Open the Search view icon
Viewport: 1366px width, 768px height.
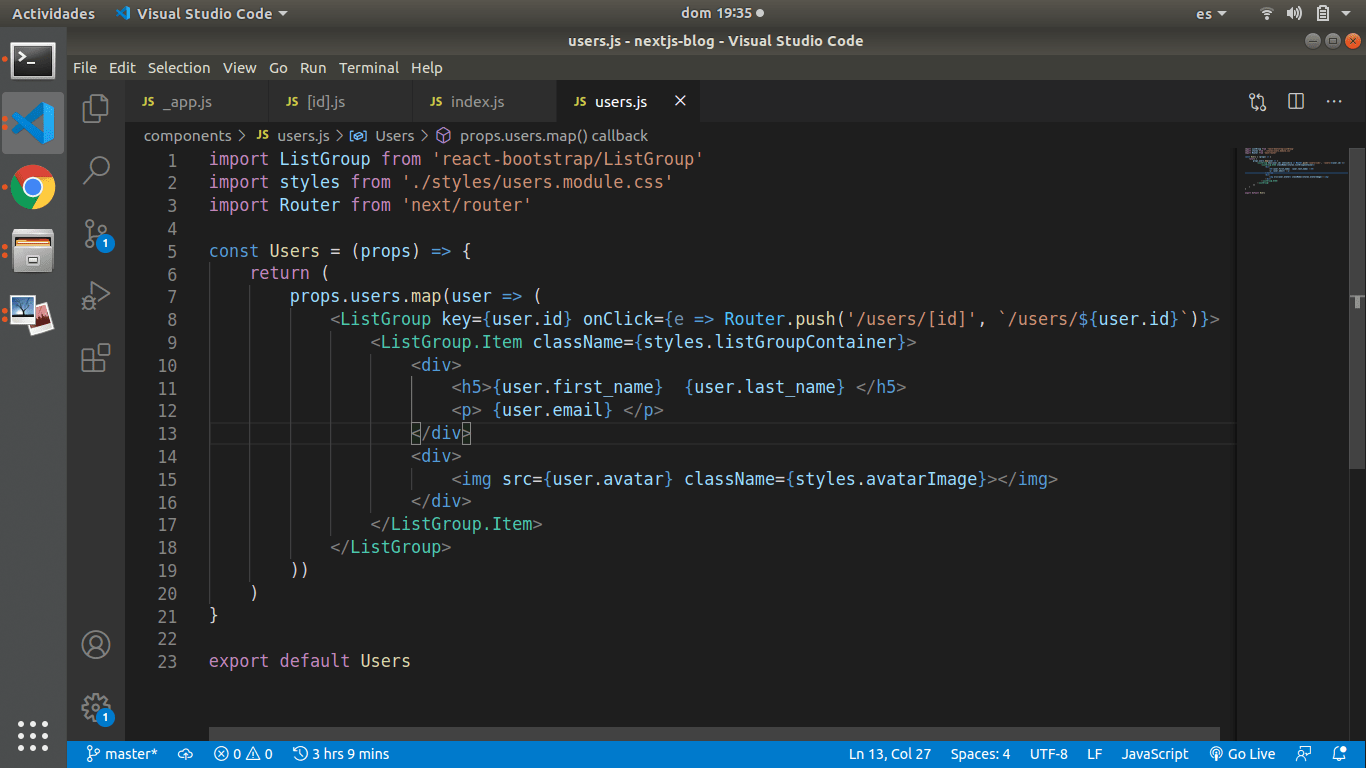96,170
